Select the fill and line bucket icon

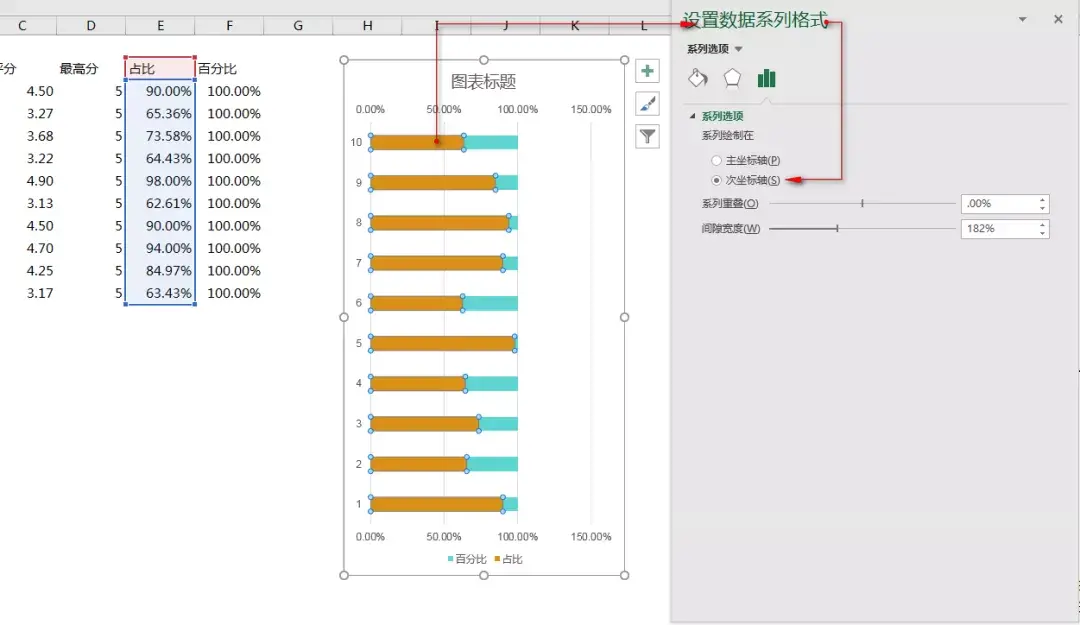pyautogui.click(x=697, y=77)
